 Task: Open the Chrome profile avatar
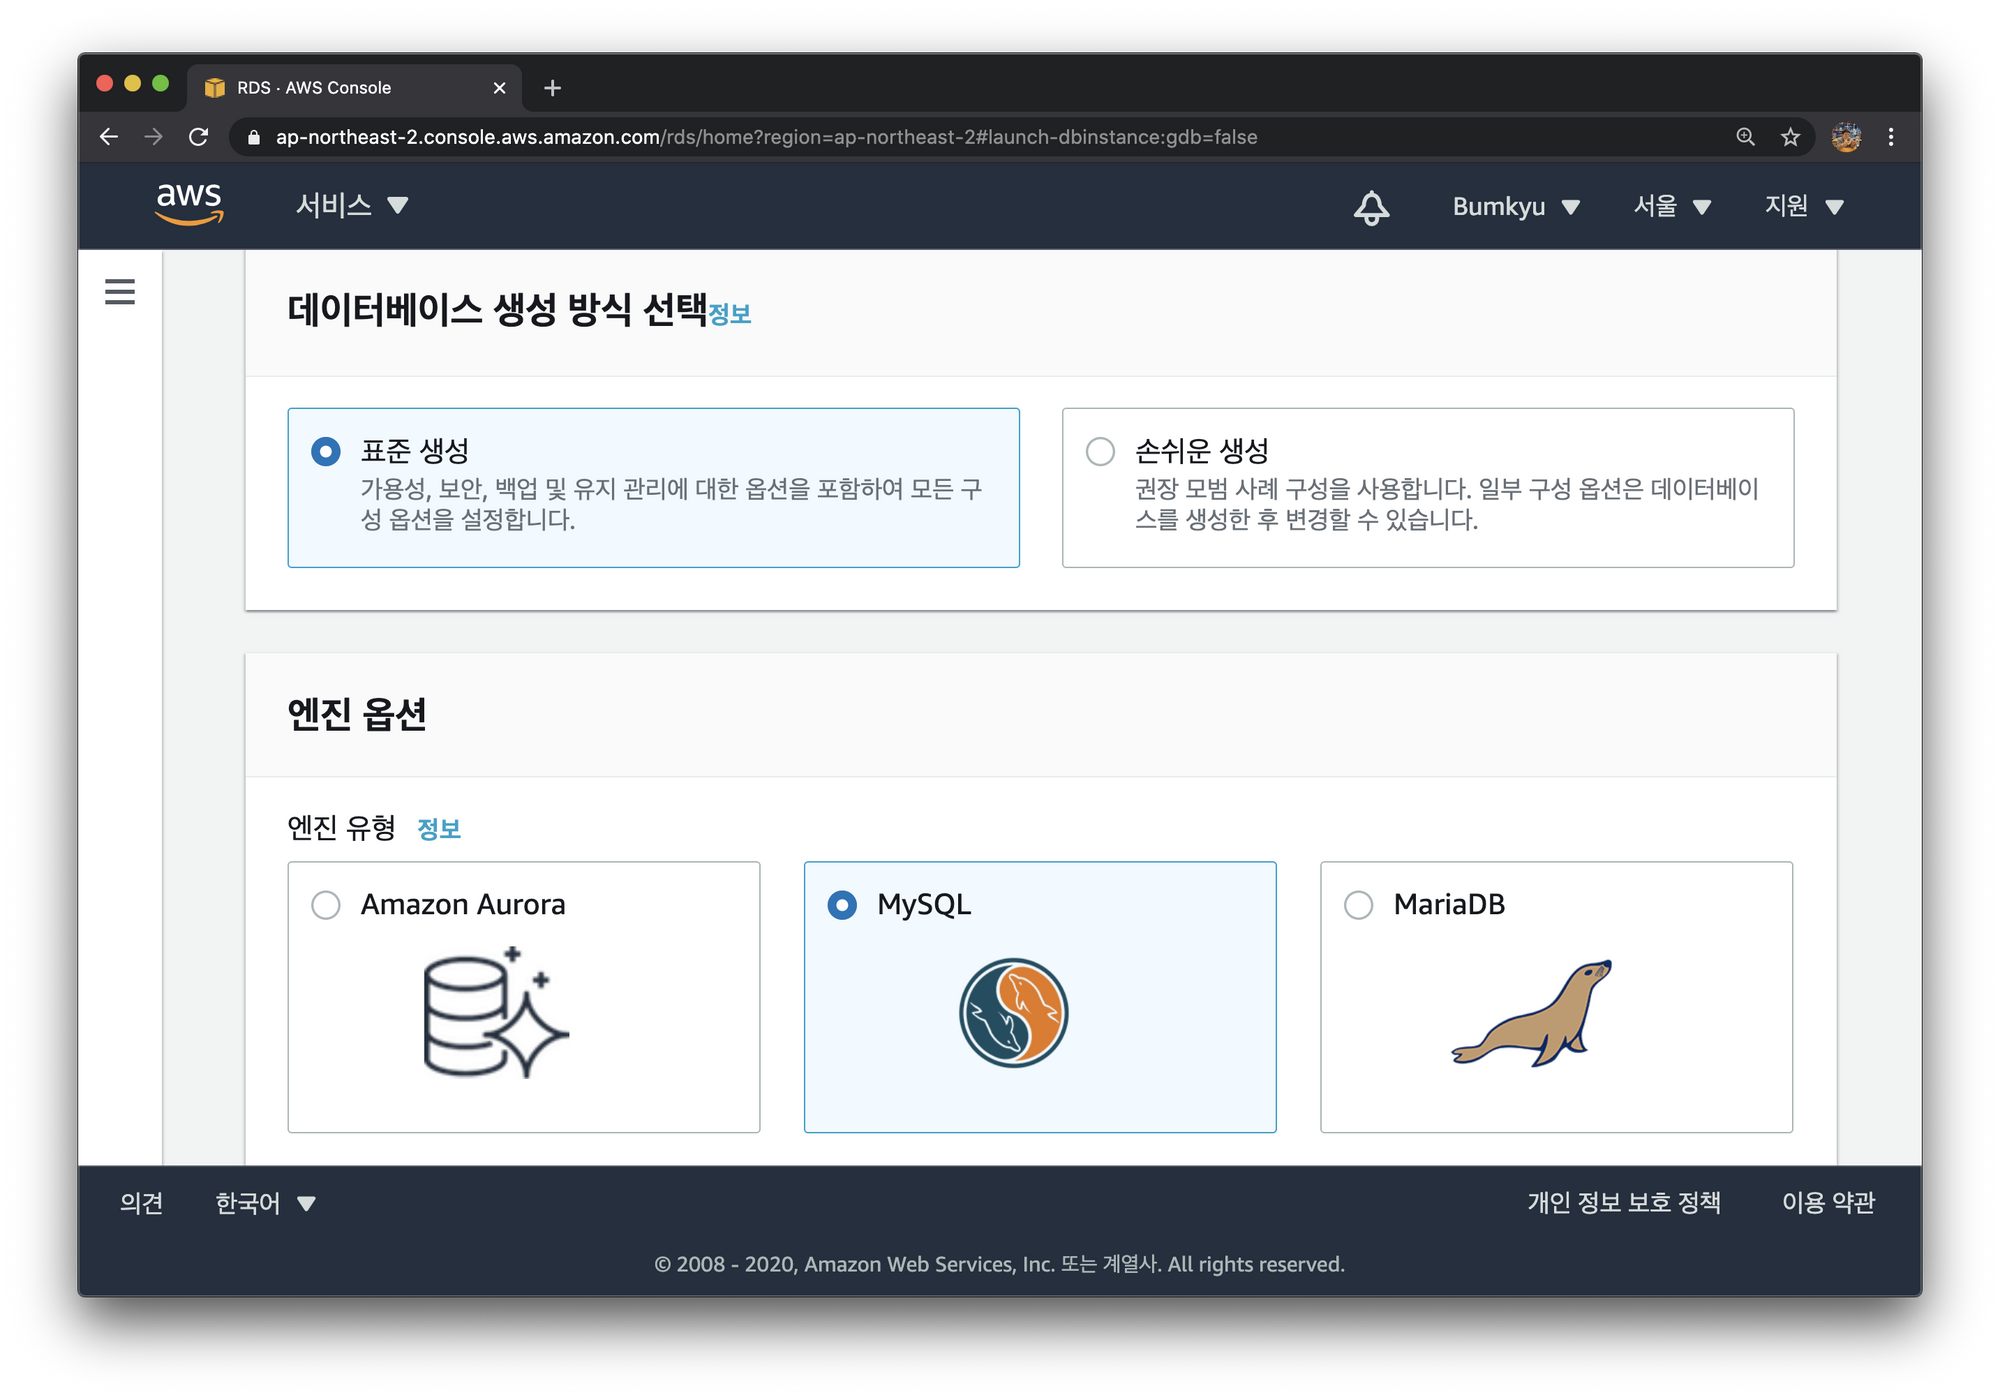click(x=1846, y=137)
